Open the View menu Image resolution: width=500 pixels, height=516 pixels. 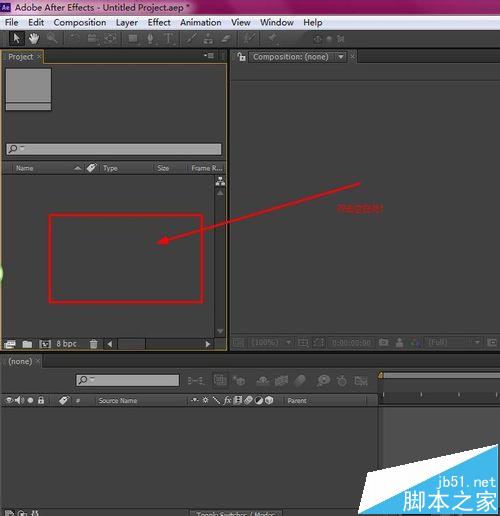241,22
